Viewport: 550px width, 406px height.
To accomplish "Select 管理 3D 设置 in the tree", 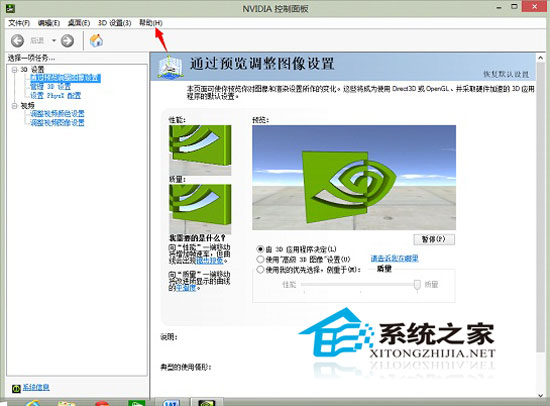I will coord(51,87).
